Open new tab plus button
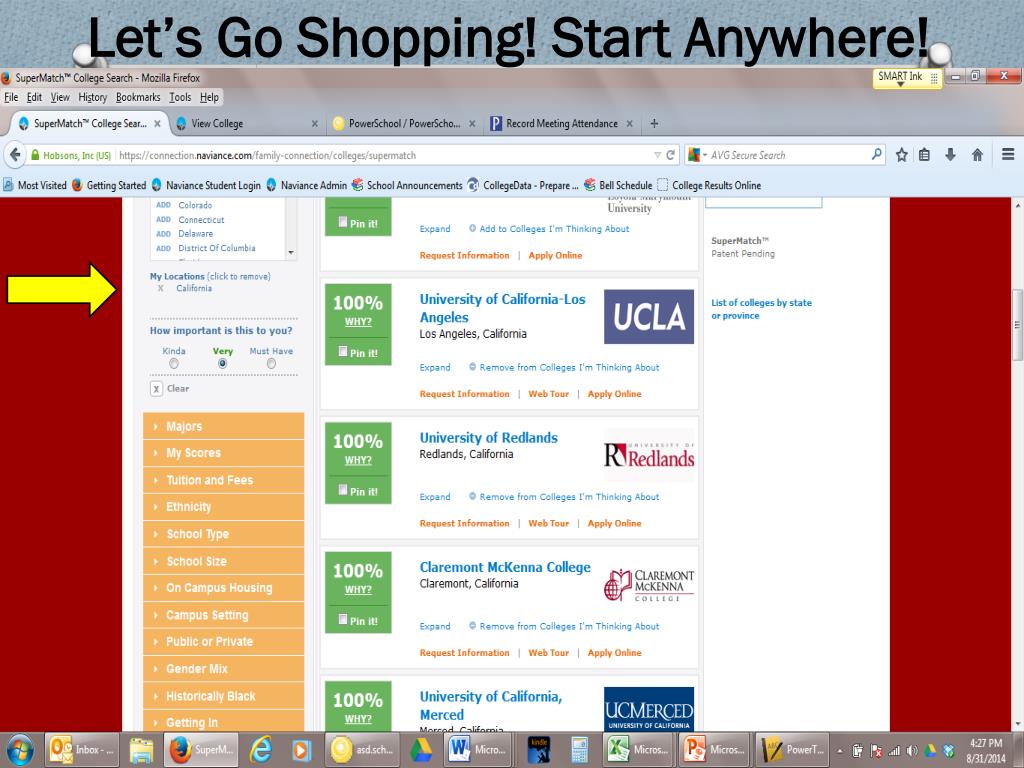1024x768 pixels. point(654,123)
